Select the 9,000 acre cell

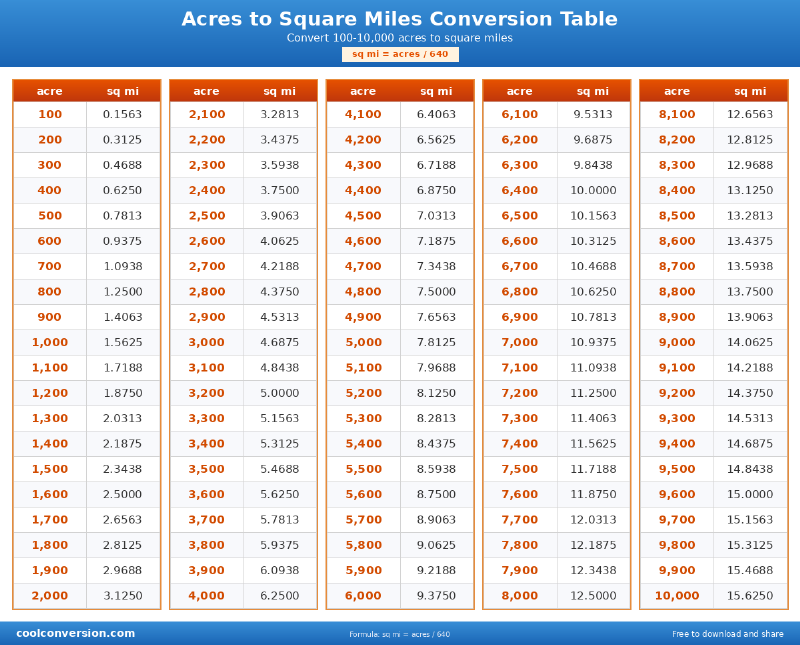pyautogui.click(x=677, y=342)
